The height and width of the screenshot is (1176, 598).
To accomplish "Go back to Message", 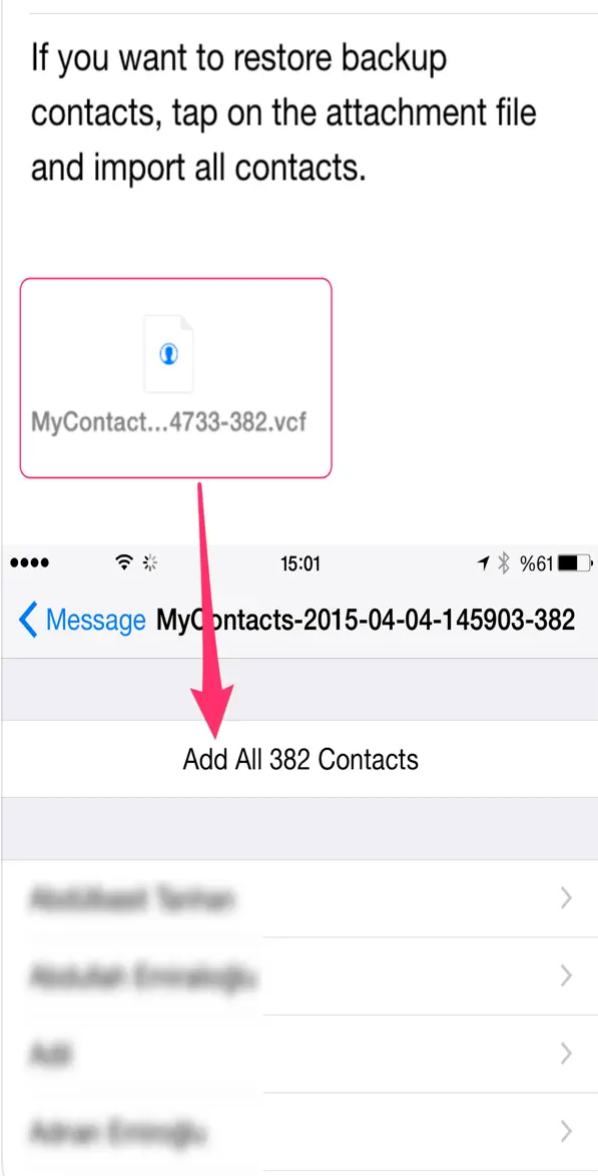I will [x=82, y=621].
